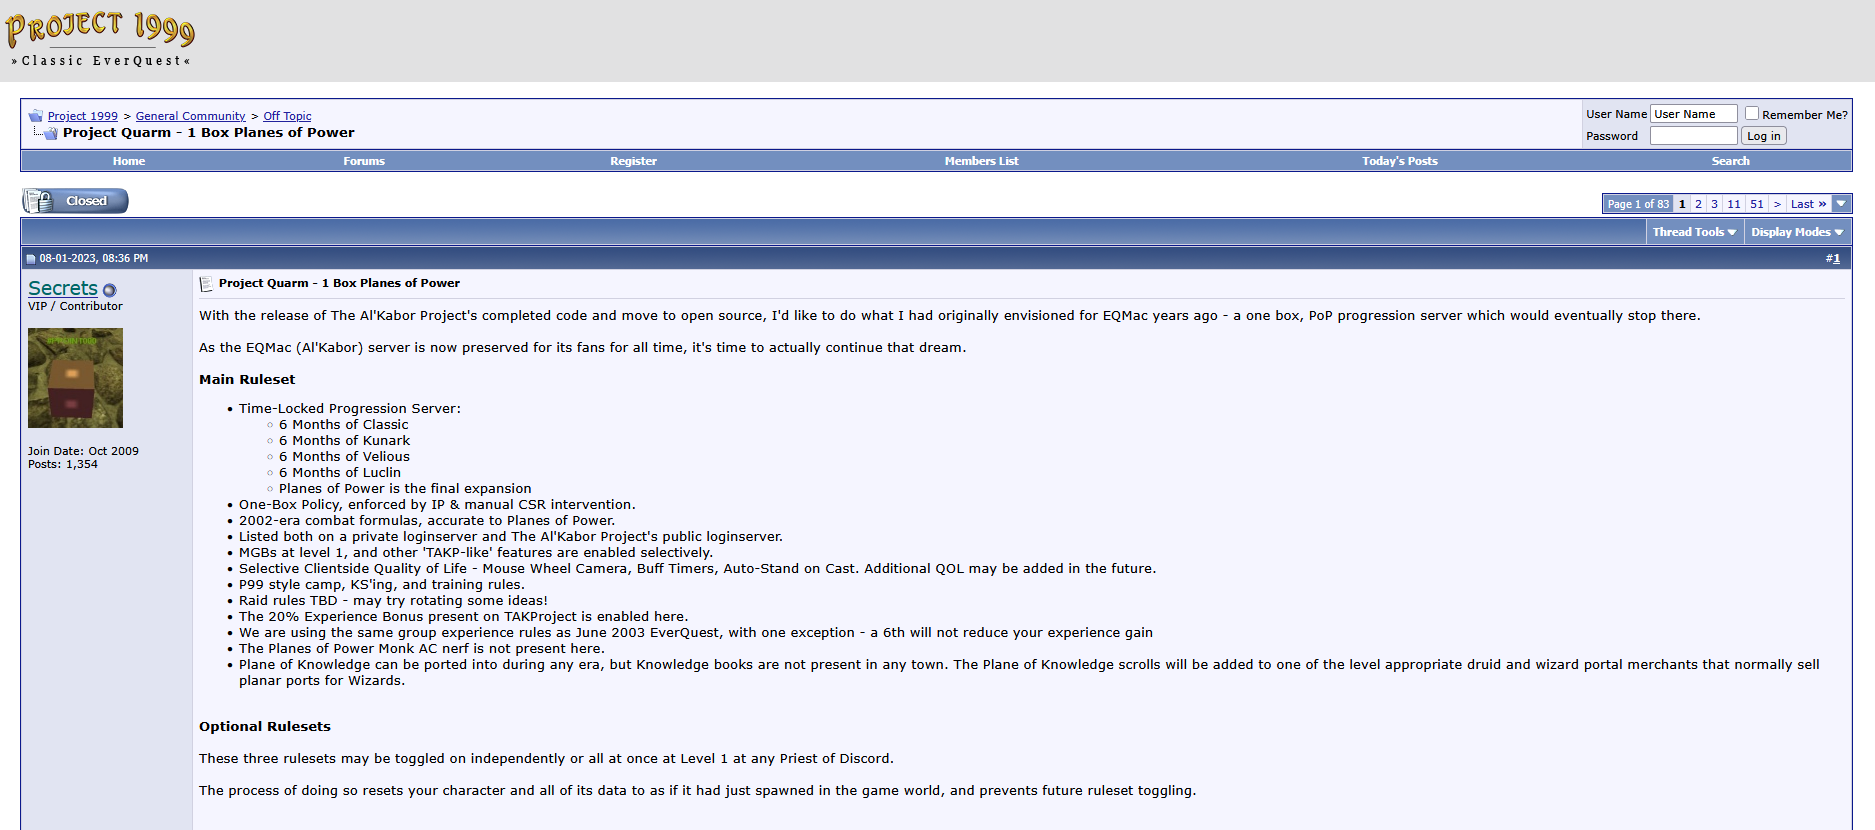Screen dimensions: 1875x830
Task: Click the '6 Months of Luclin' list item
Action: point(340,473)
